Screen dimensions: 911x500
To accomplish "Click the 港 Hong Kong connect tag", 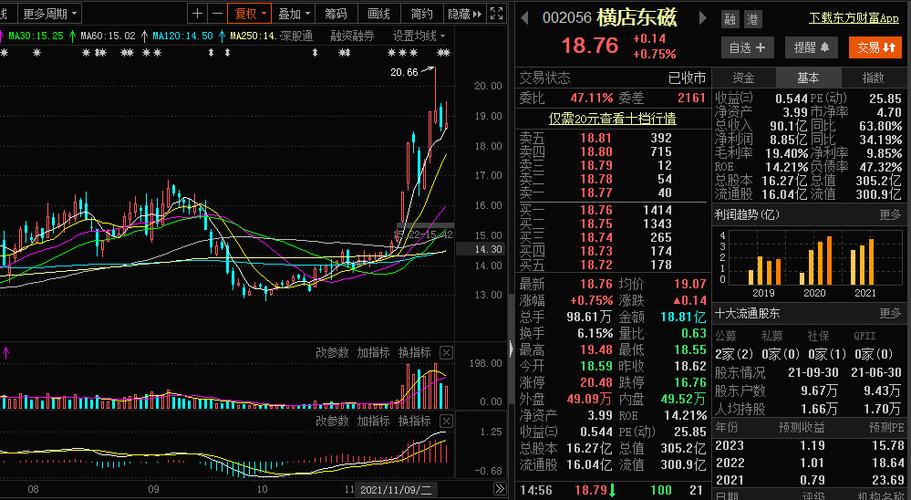I will click(752, 19).
